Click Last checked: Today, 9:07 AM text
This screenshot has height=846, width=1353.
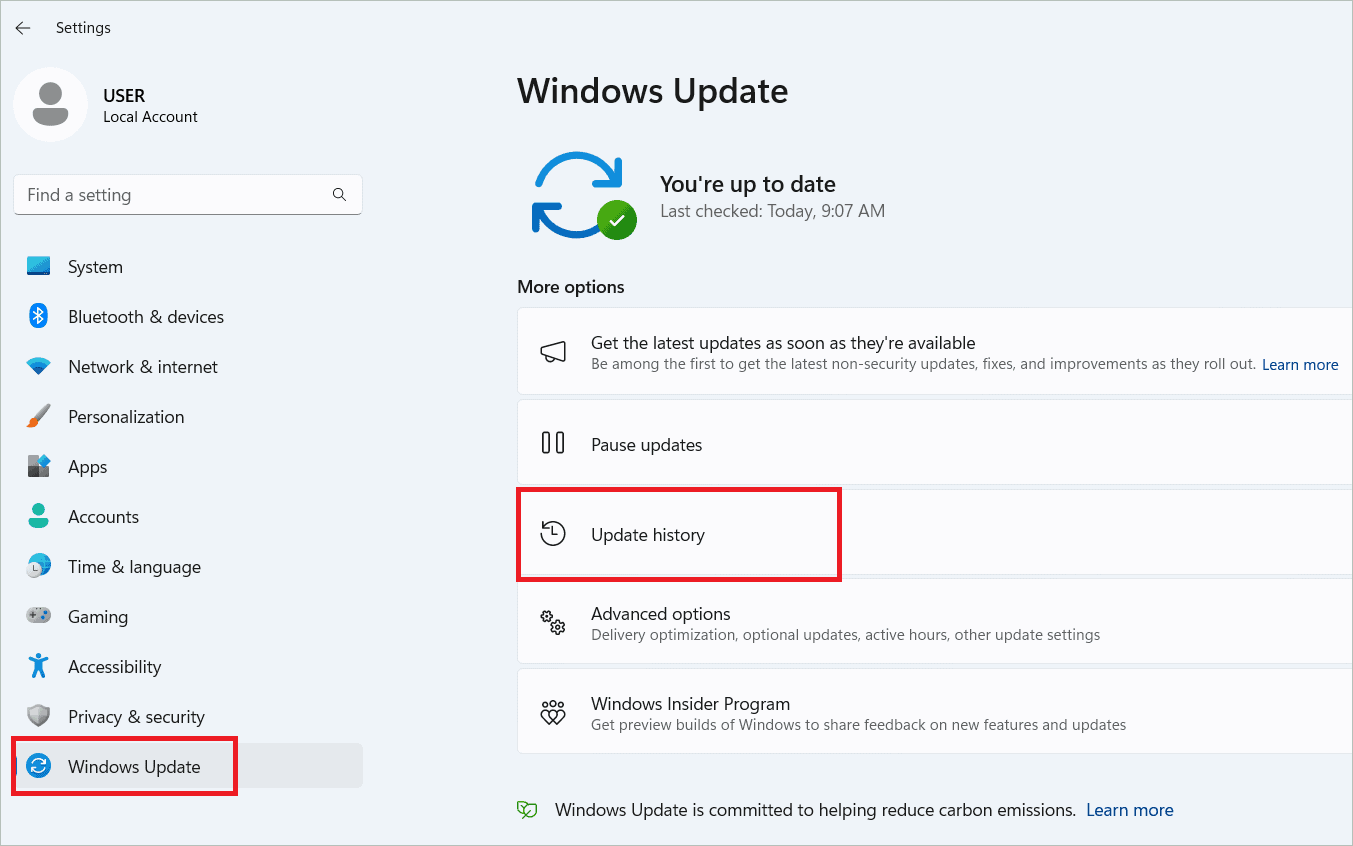(x=772, y=211)
